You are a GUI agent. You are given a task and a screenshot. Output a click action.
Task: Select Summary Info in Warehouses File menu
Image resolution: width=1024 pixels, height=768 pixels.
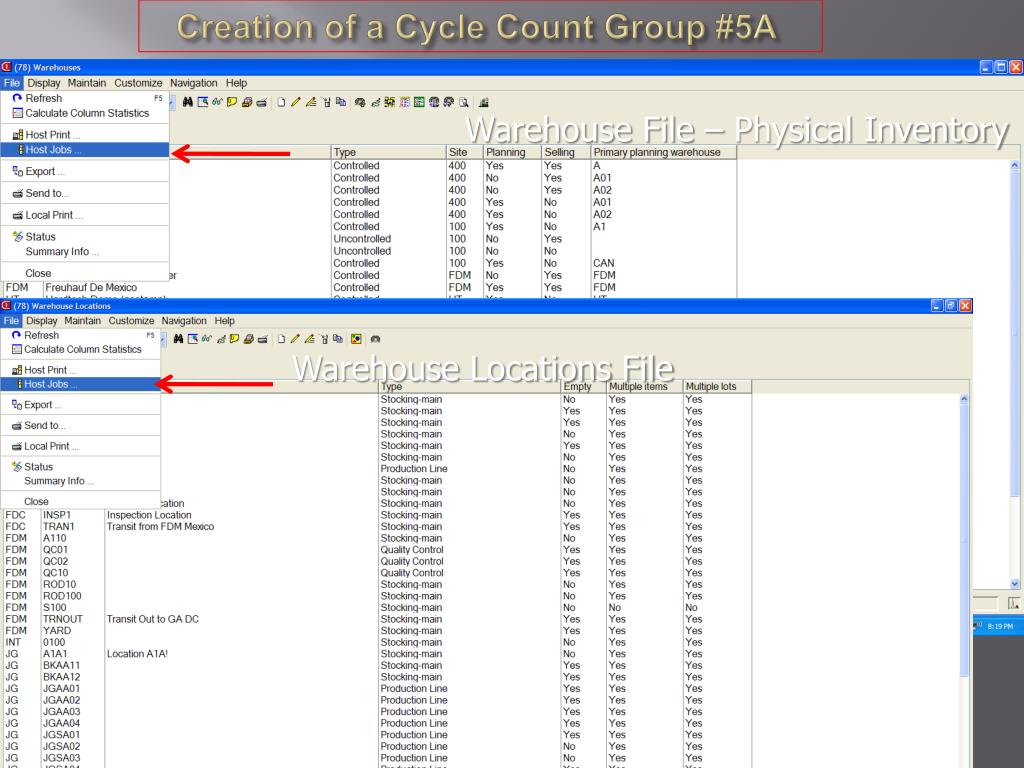pyautogui.click(x=85, y=251)
